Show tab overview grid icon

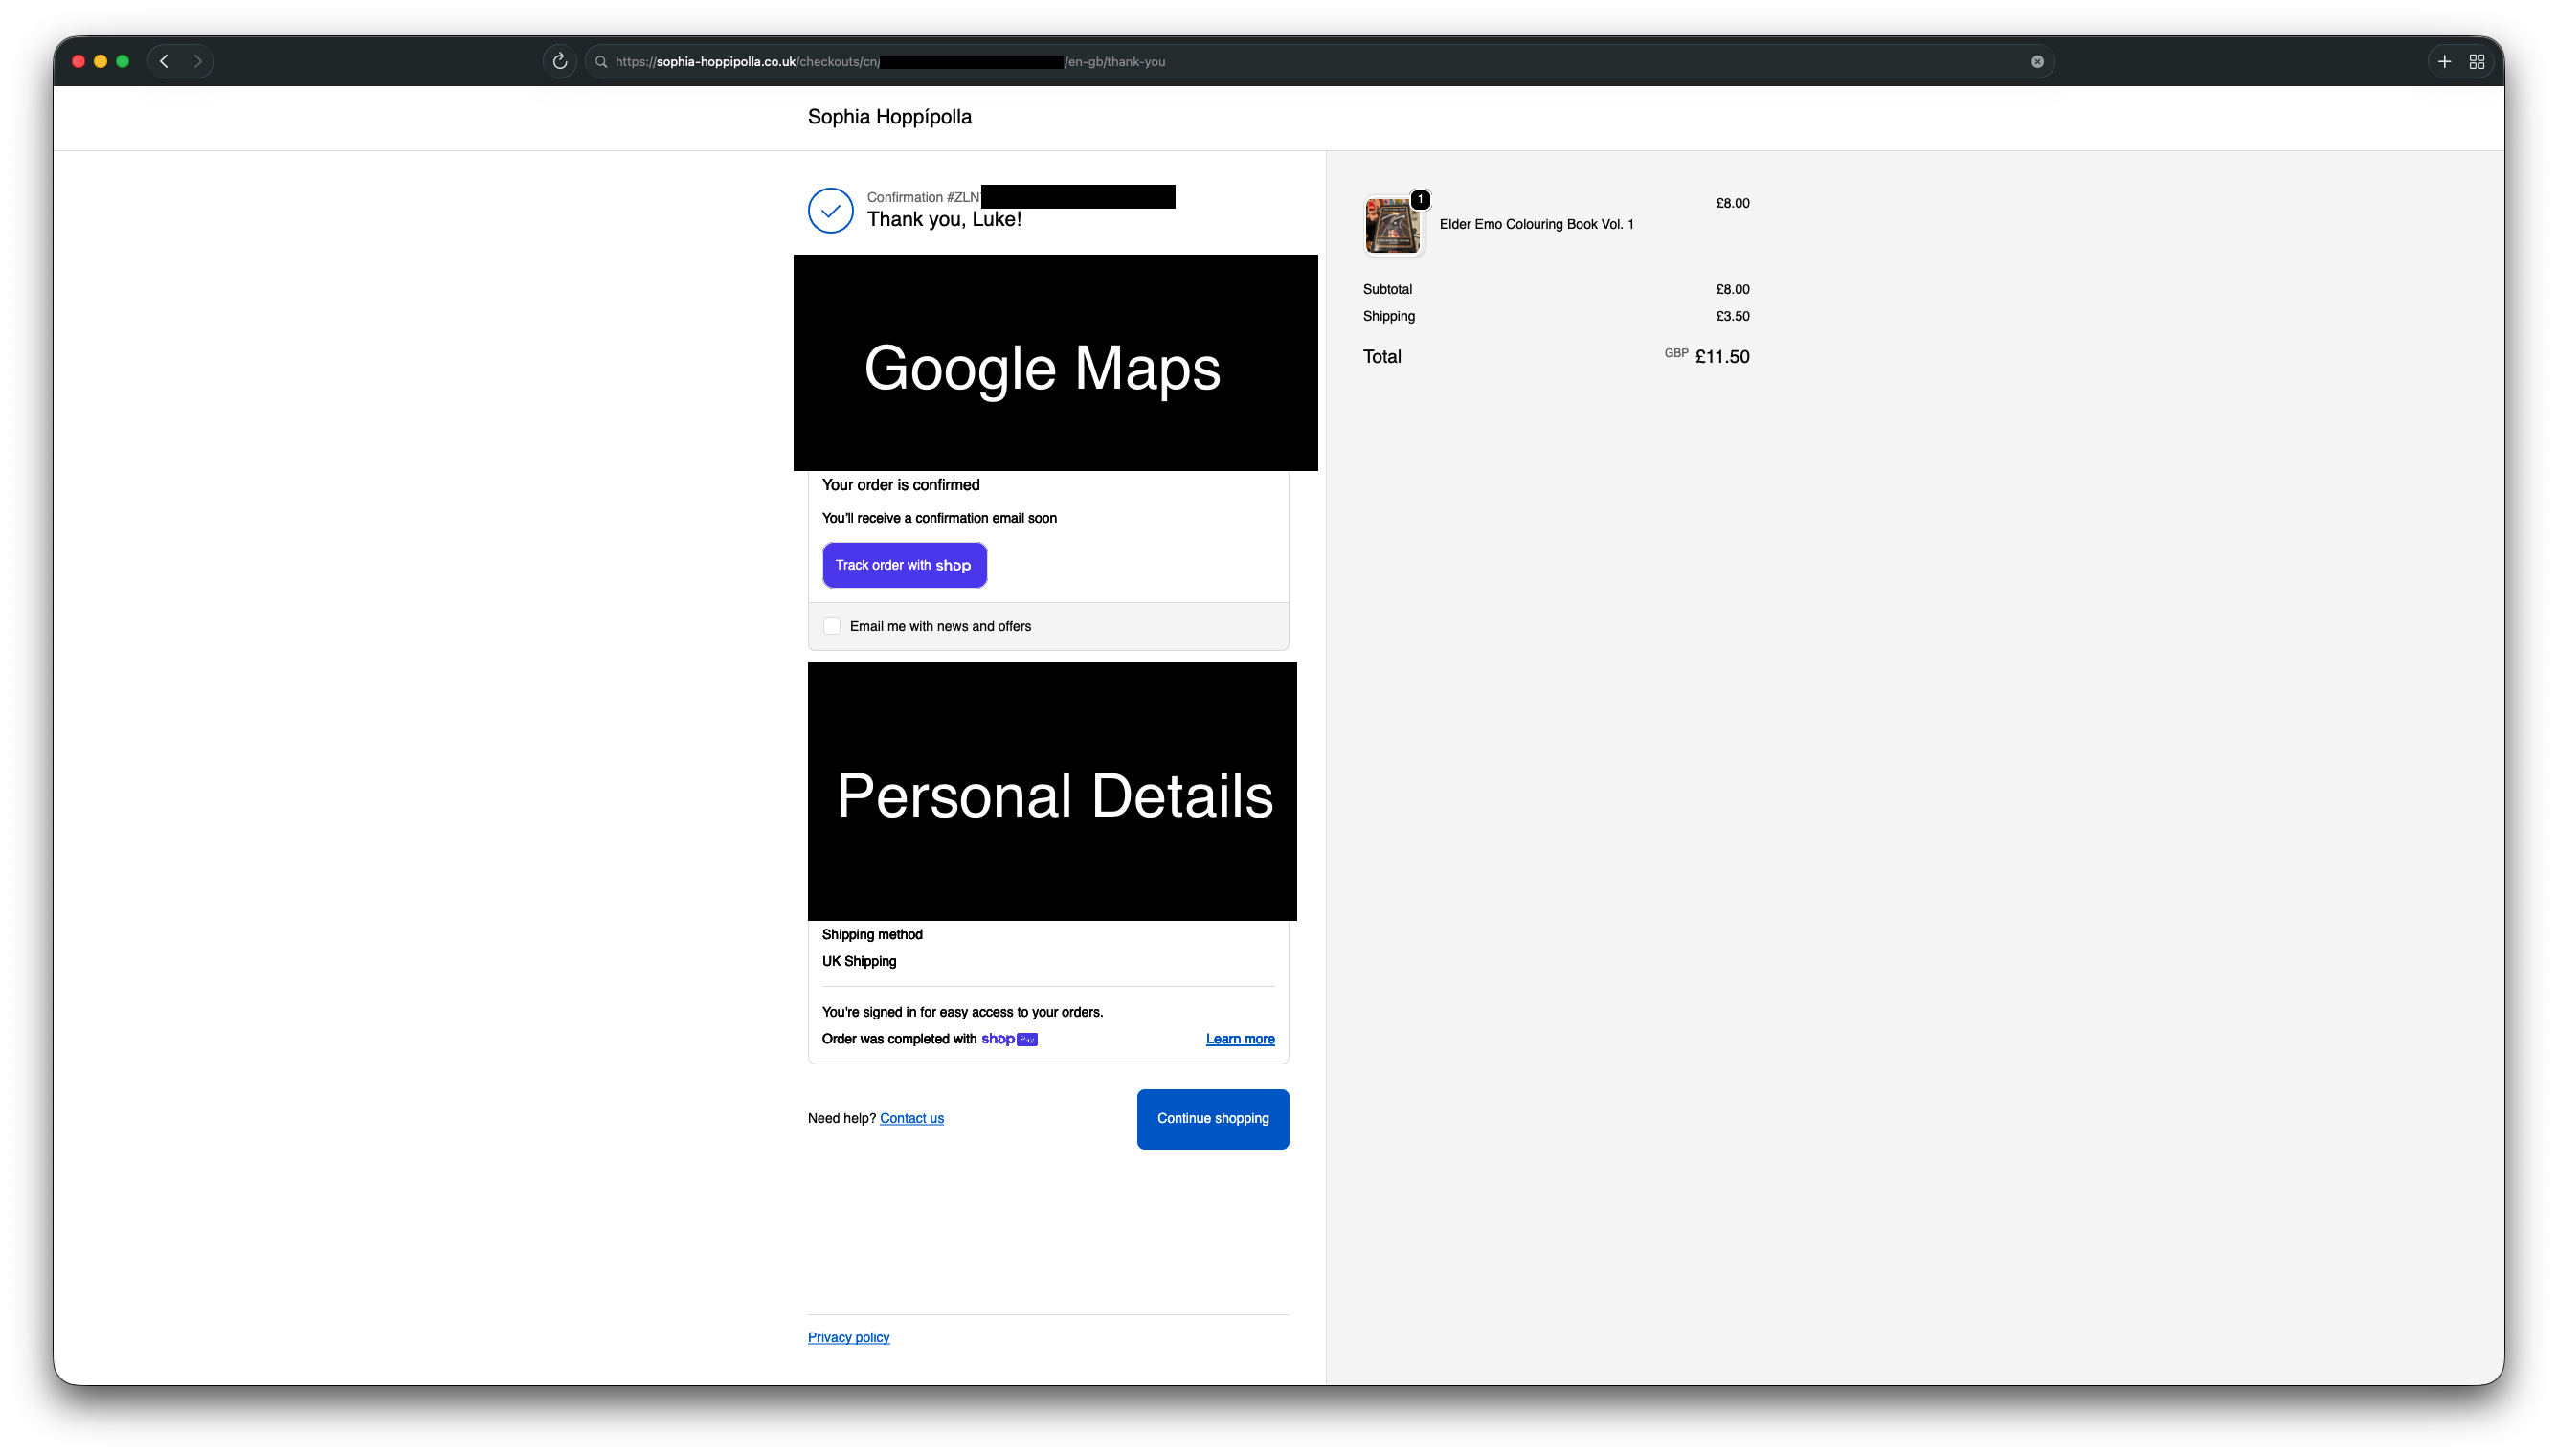(2477, 61)
